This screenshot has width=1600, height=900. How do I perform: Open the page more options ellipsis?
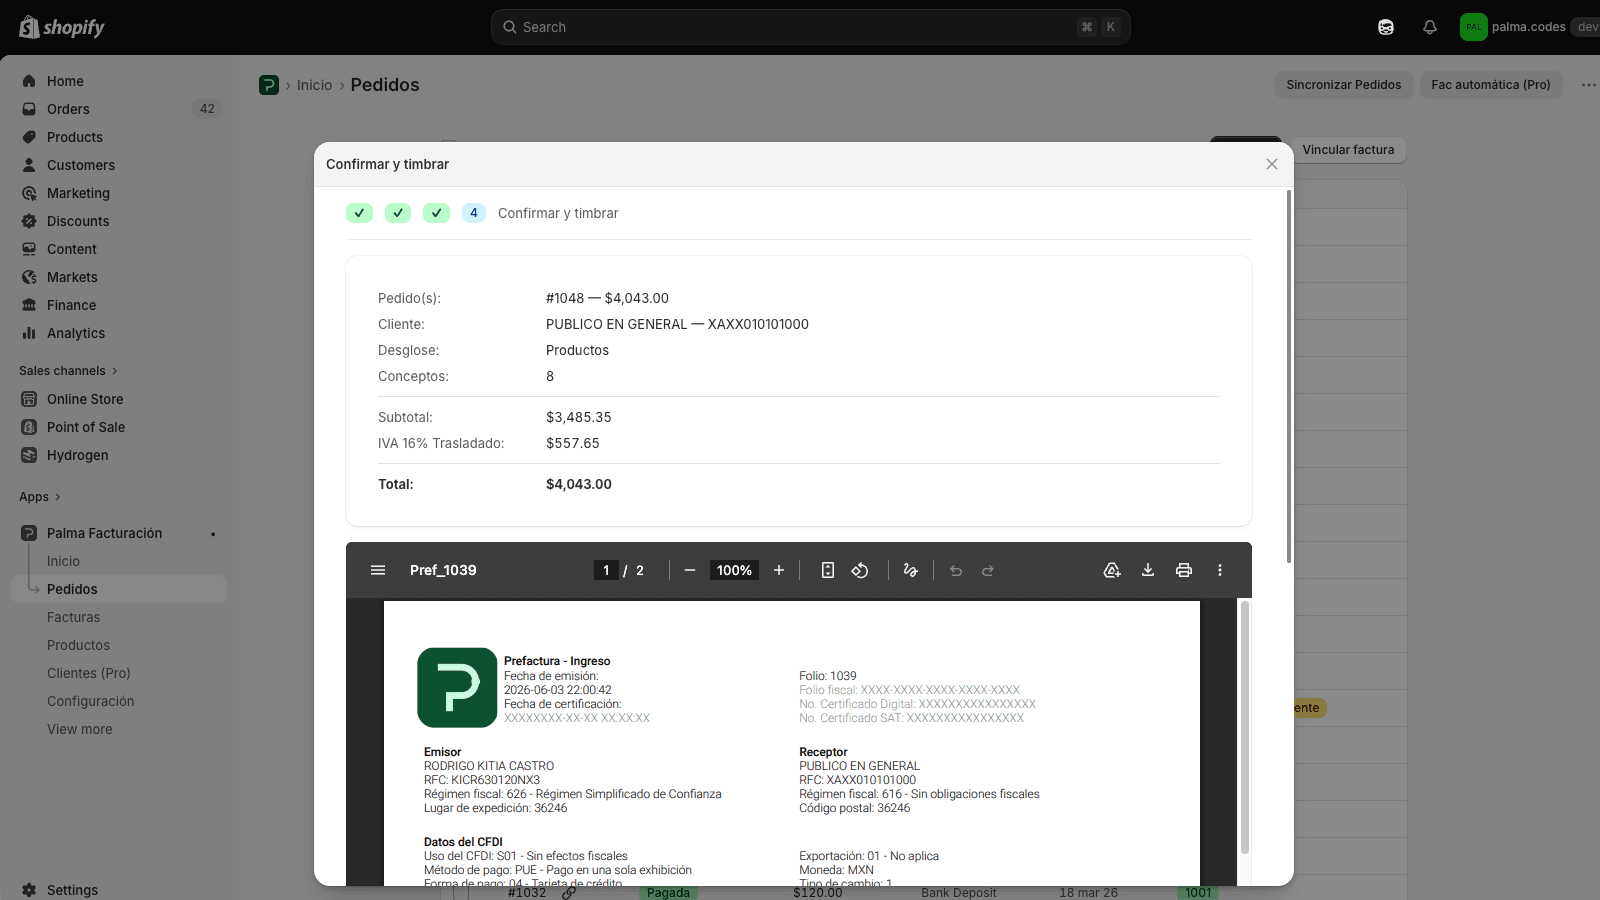click(x=1588, y=85)
